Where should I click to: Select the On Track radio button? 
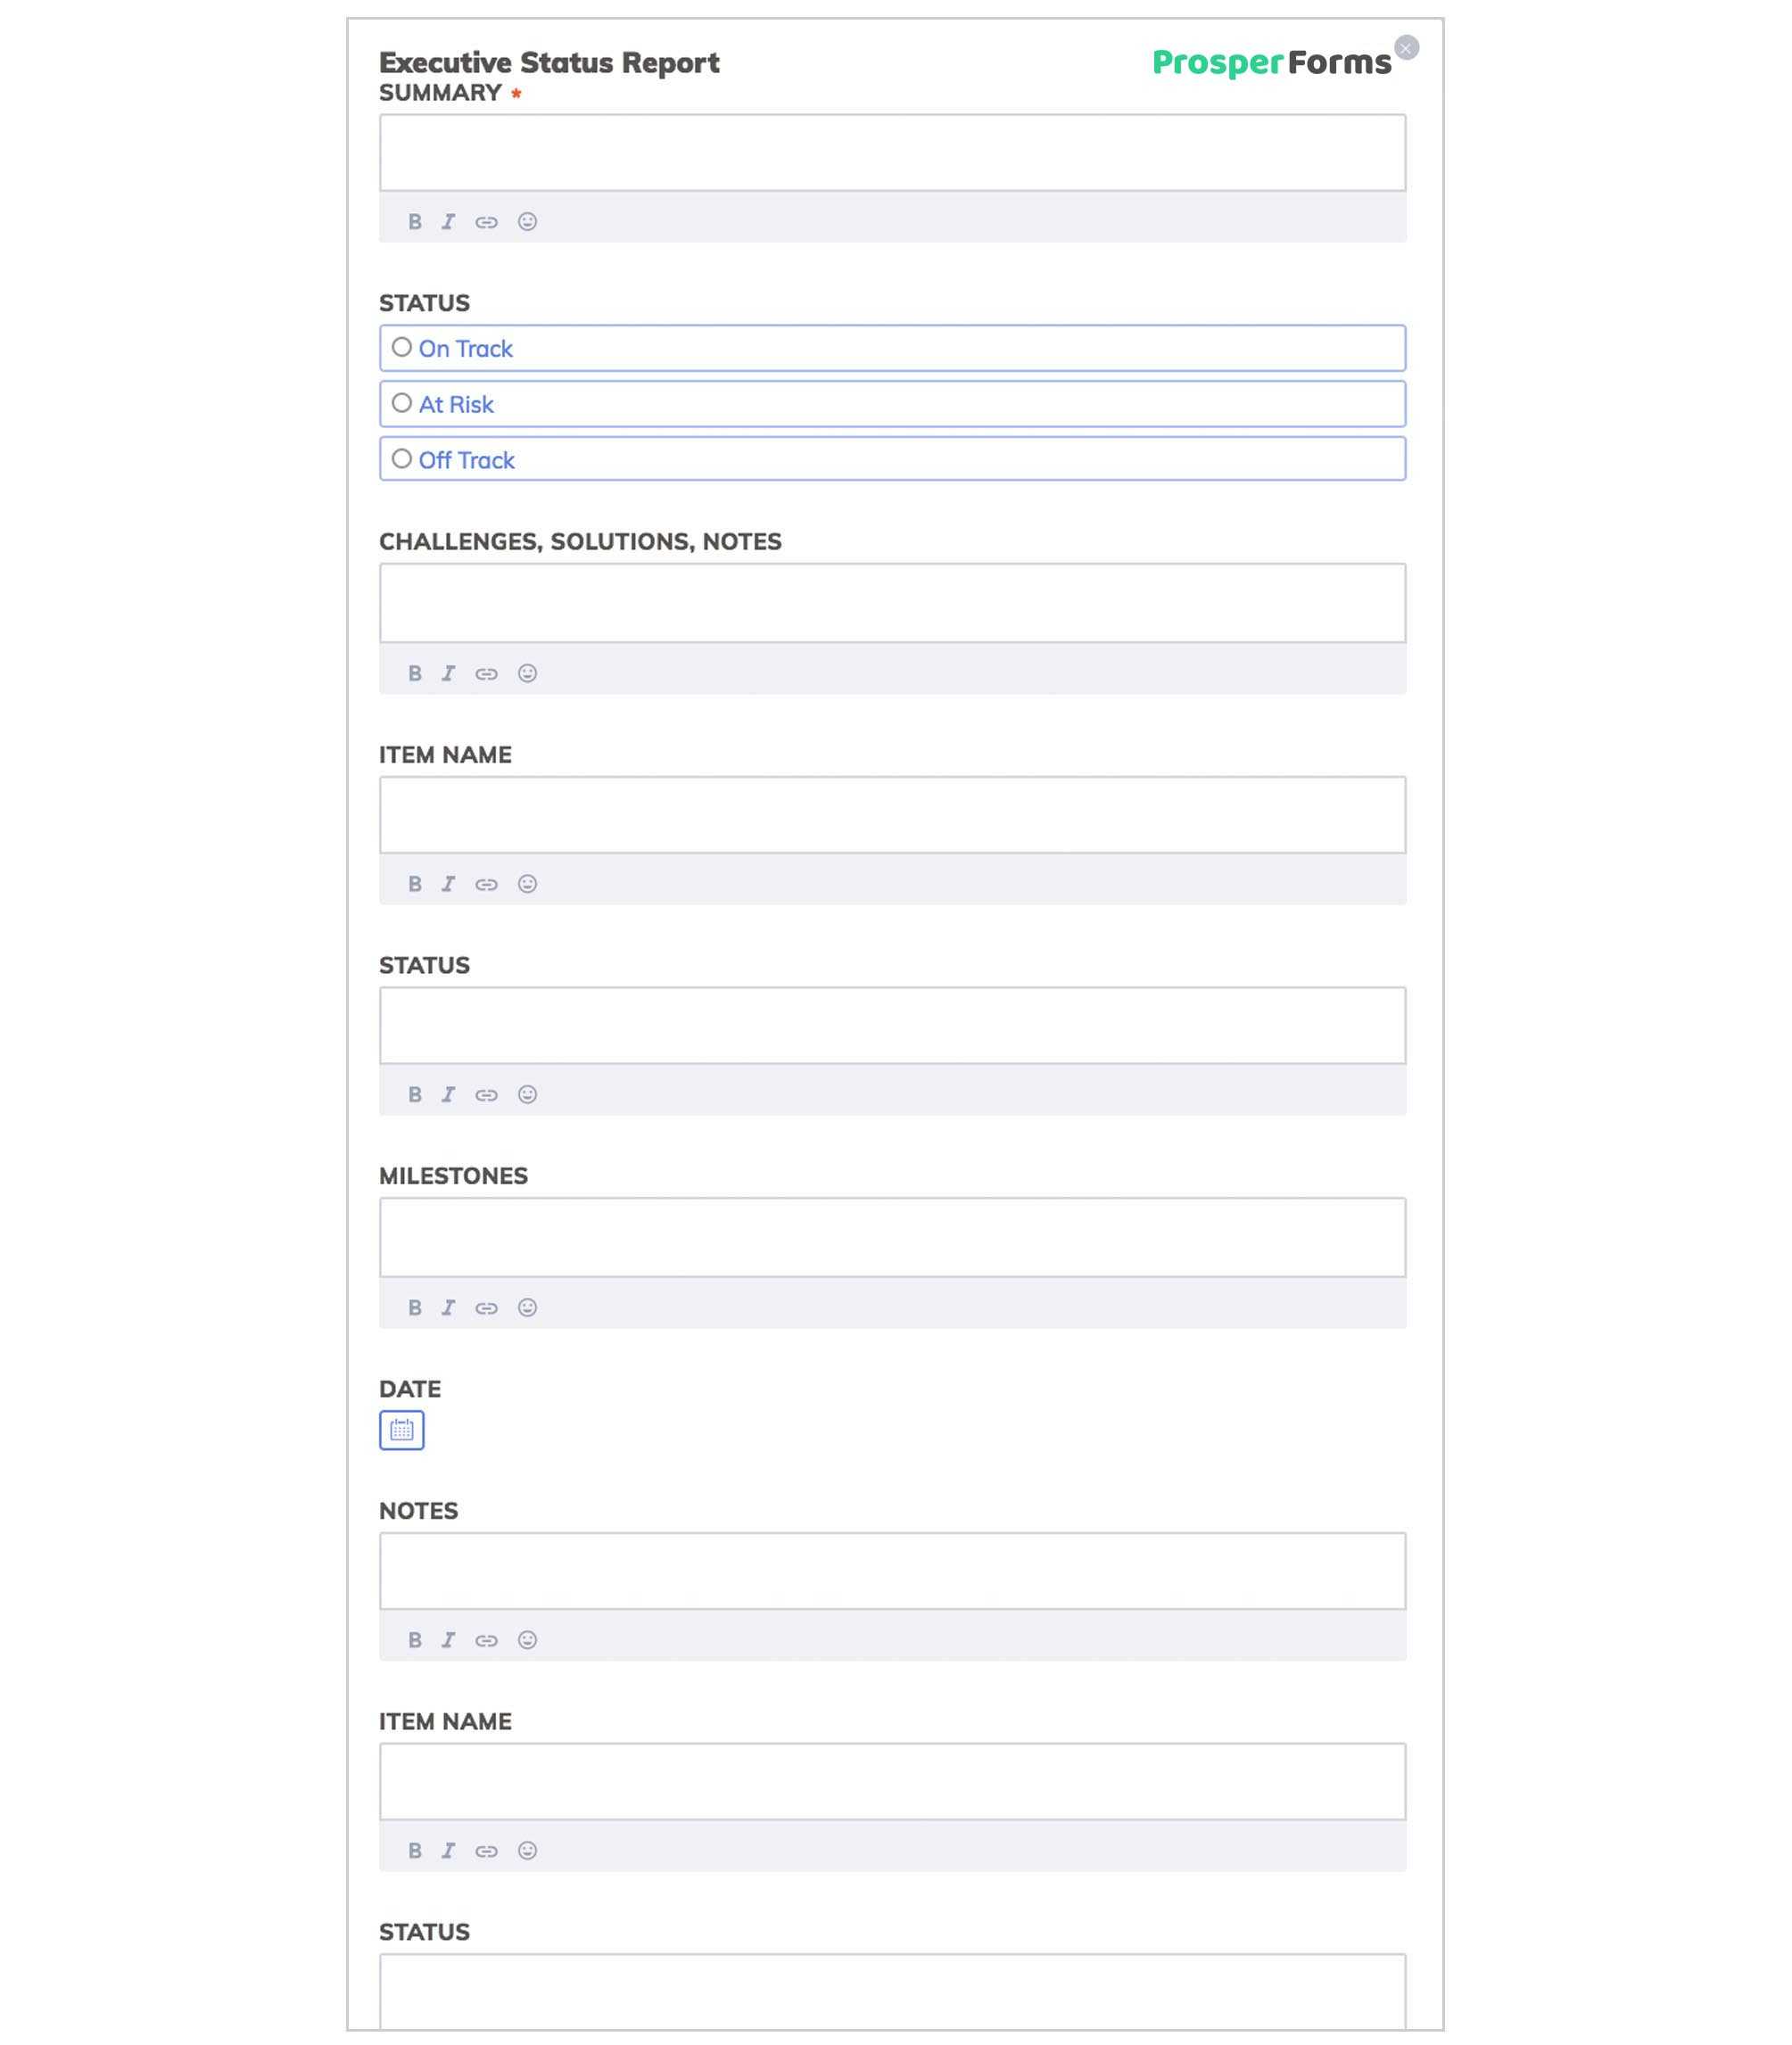pyautogui.click(x=401, y=348)
